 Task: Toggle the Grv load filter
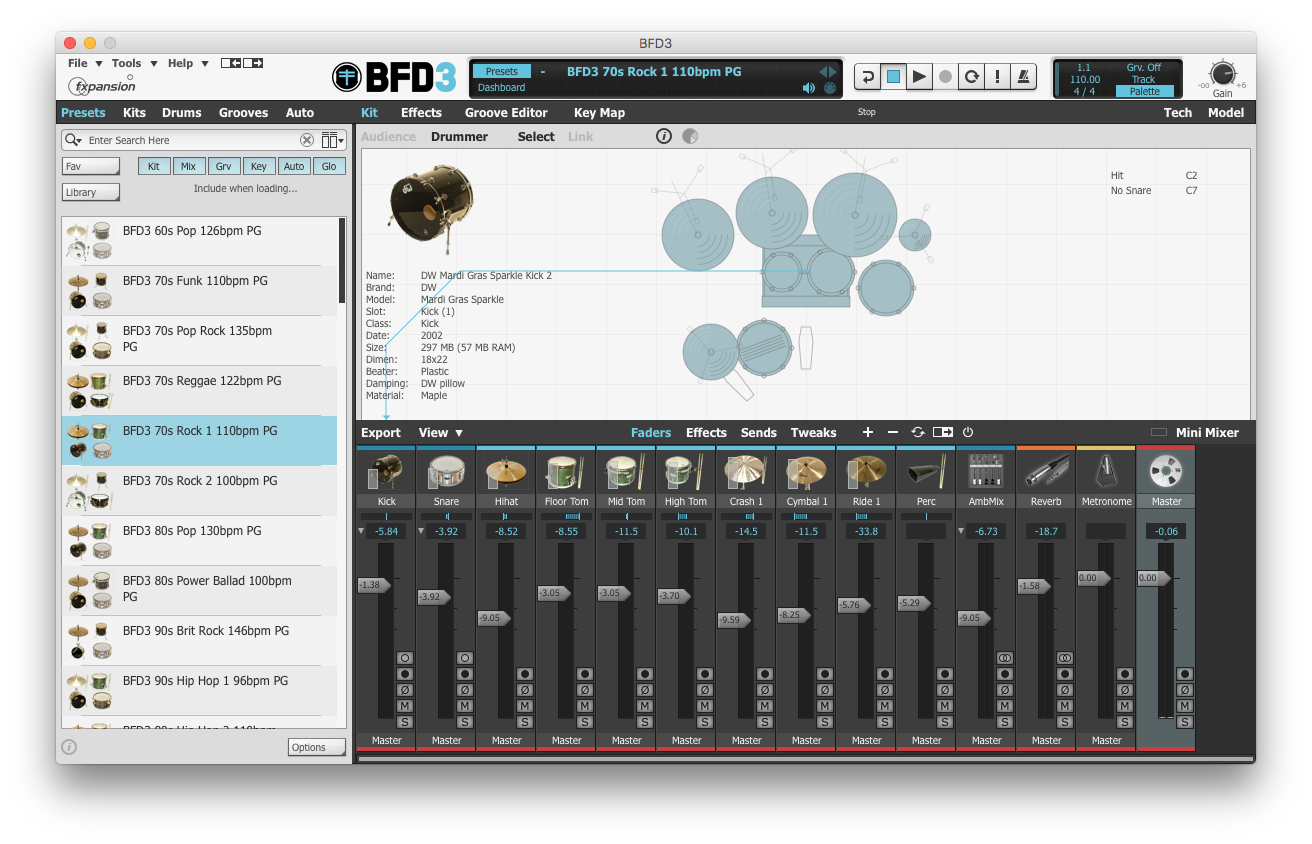(x=223, y=166)
